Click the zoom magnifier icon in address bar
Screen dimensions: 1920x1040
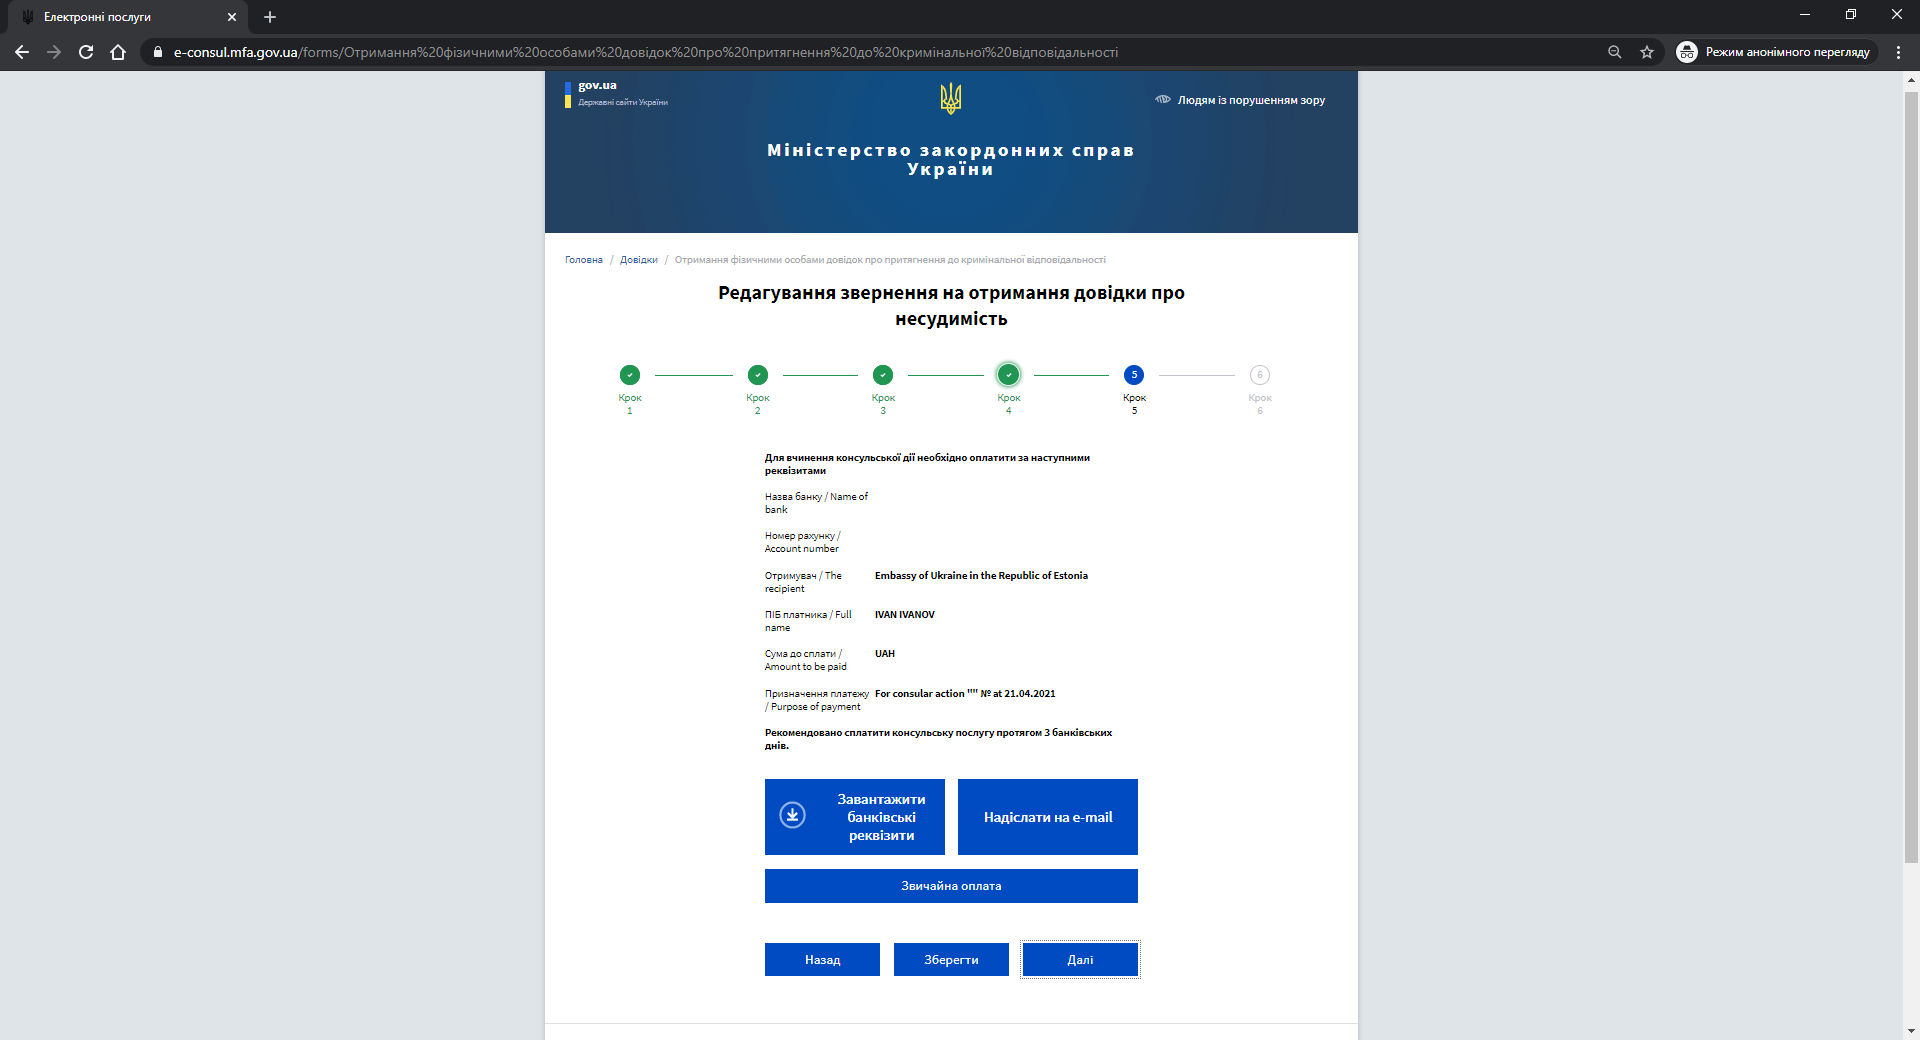[x=1614, y=52]
